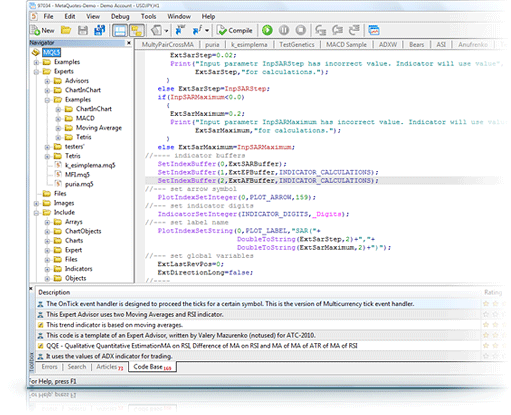This screenshot has height=415, width=511.
Task: Select the Expert folder under Include
Action: 73,250
